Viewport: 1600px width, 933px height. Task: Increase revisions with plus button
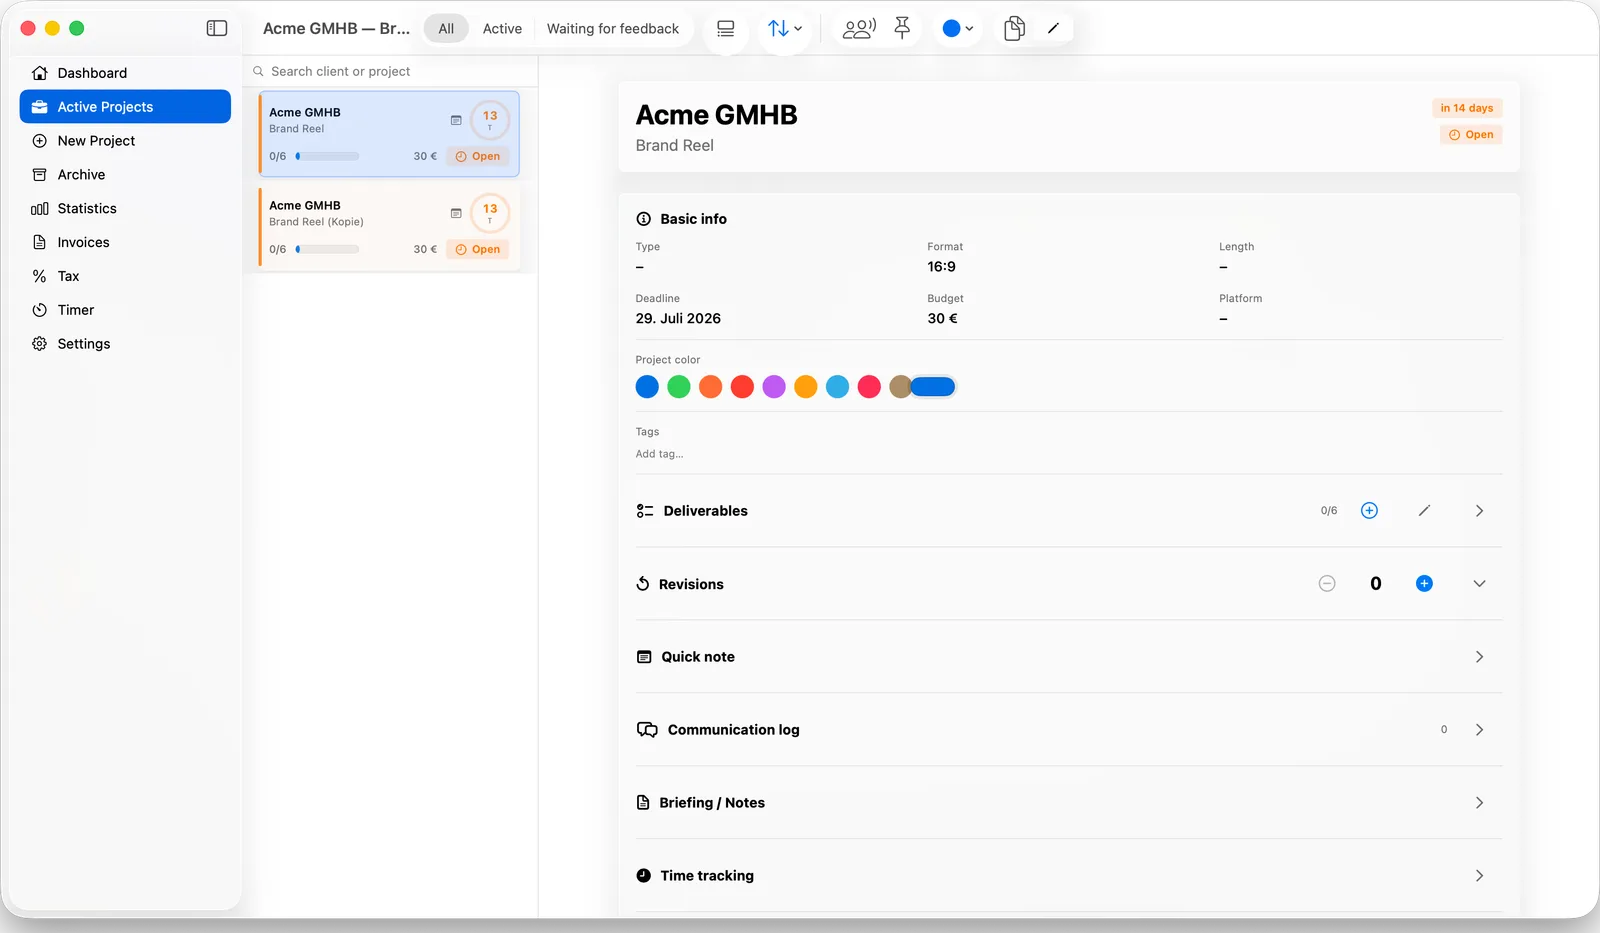(1425, 584)
